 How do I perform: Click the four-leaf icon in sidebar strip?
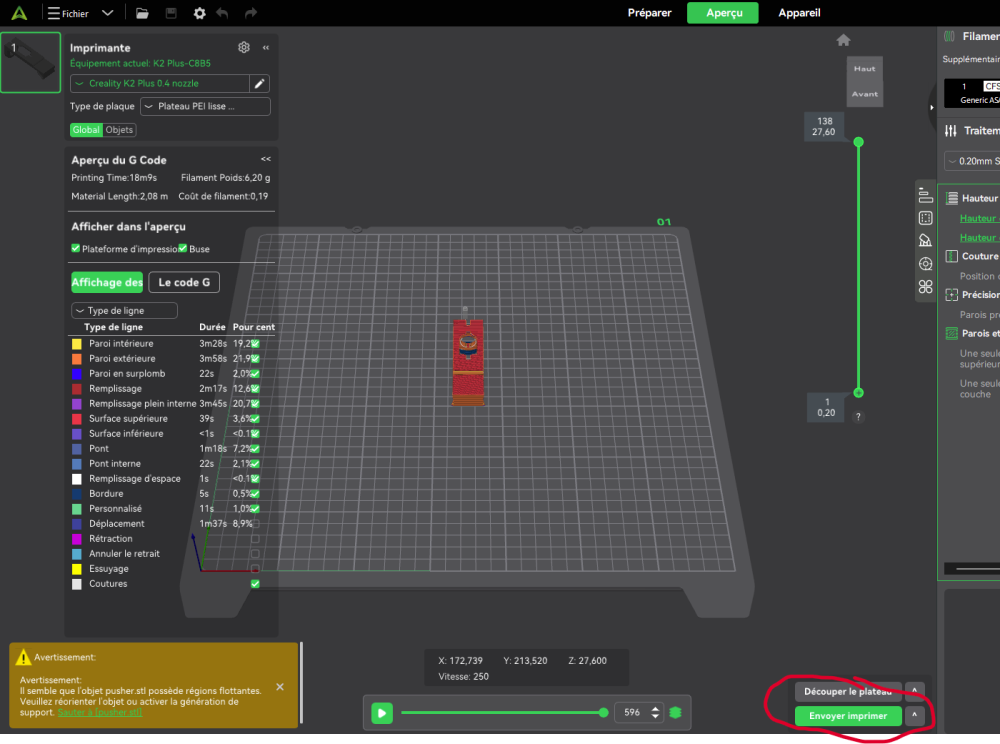(925, 286)
